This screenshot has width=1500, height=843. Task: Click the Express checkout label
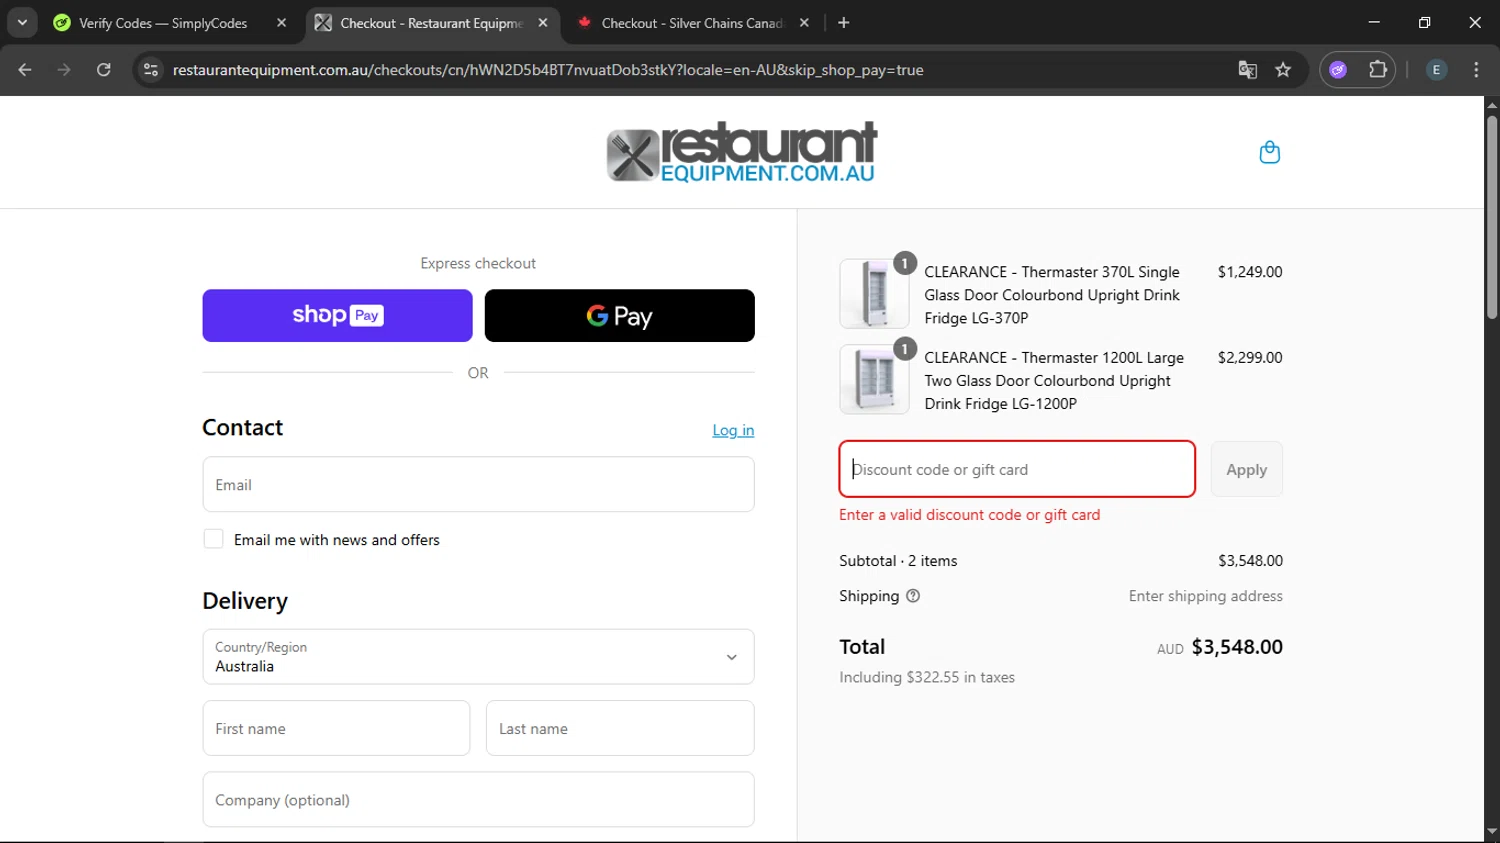(478, 263)
